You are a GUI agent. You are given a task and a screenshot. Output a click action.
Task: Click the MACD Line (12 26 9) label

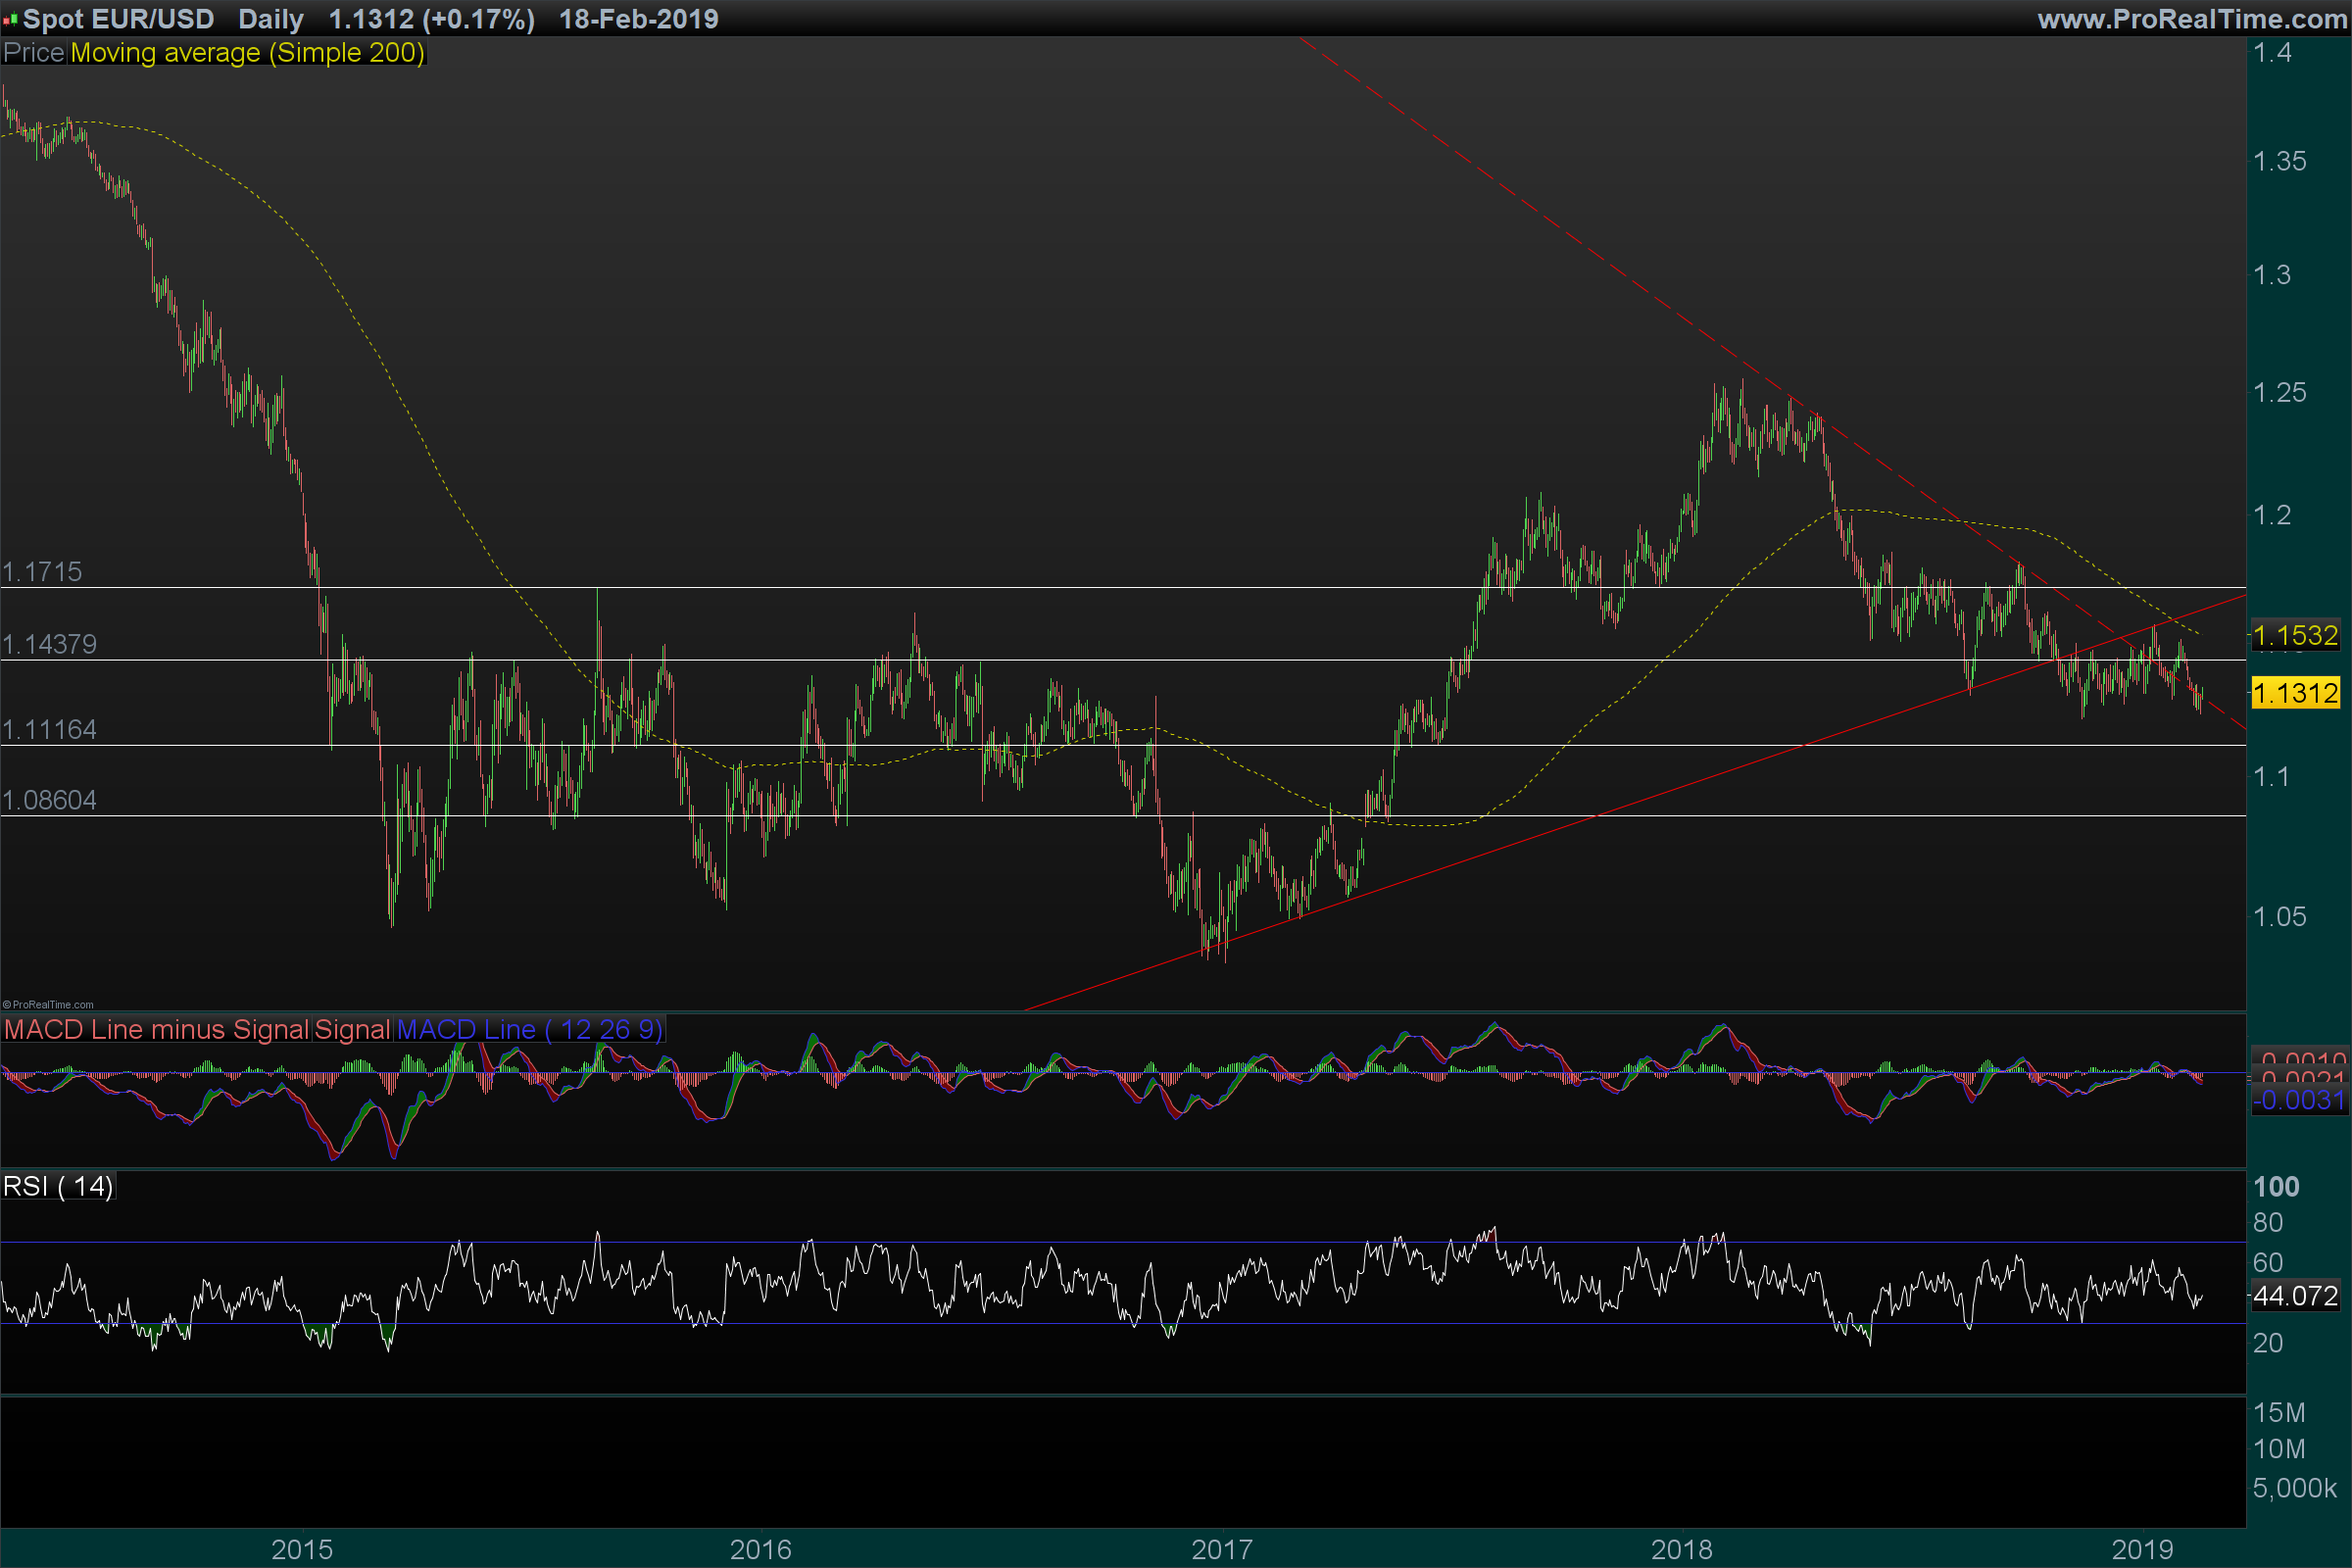click(529, 1029)
